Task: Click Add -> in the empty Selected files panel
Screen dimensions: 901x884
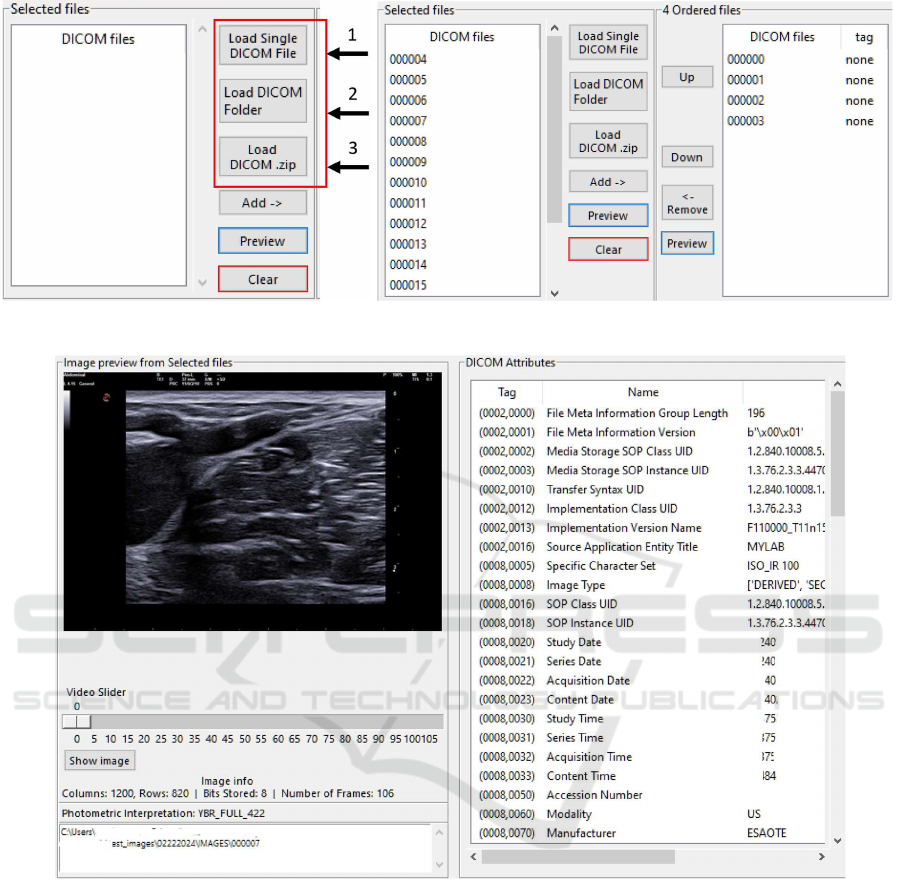Action: coord(263,202)
